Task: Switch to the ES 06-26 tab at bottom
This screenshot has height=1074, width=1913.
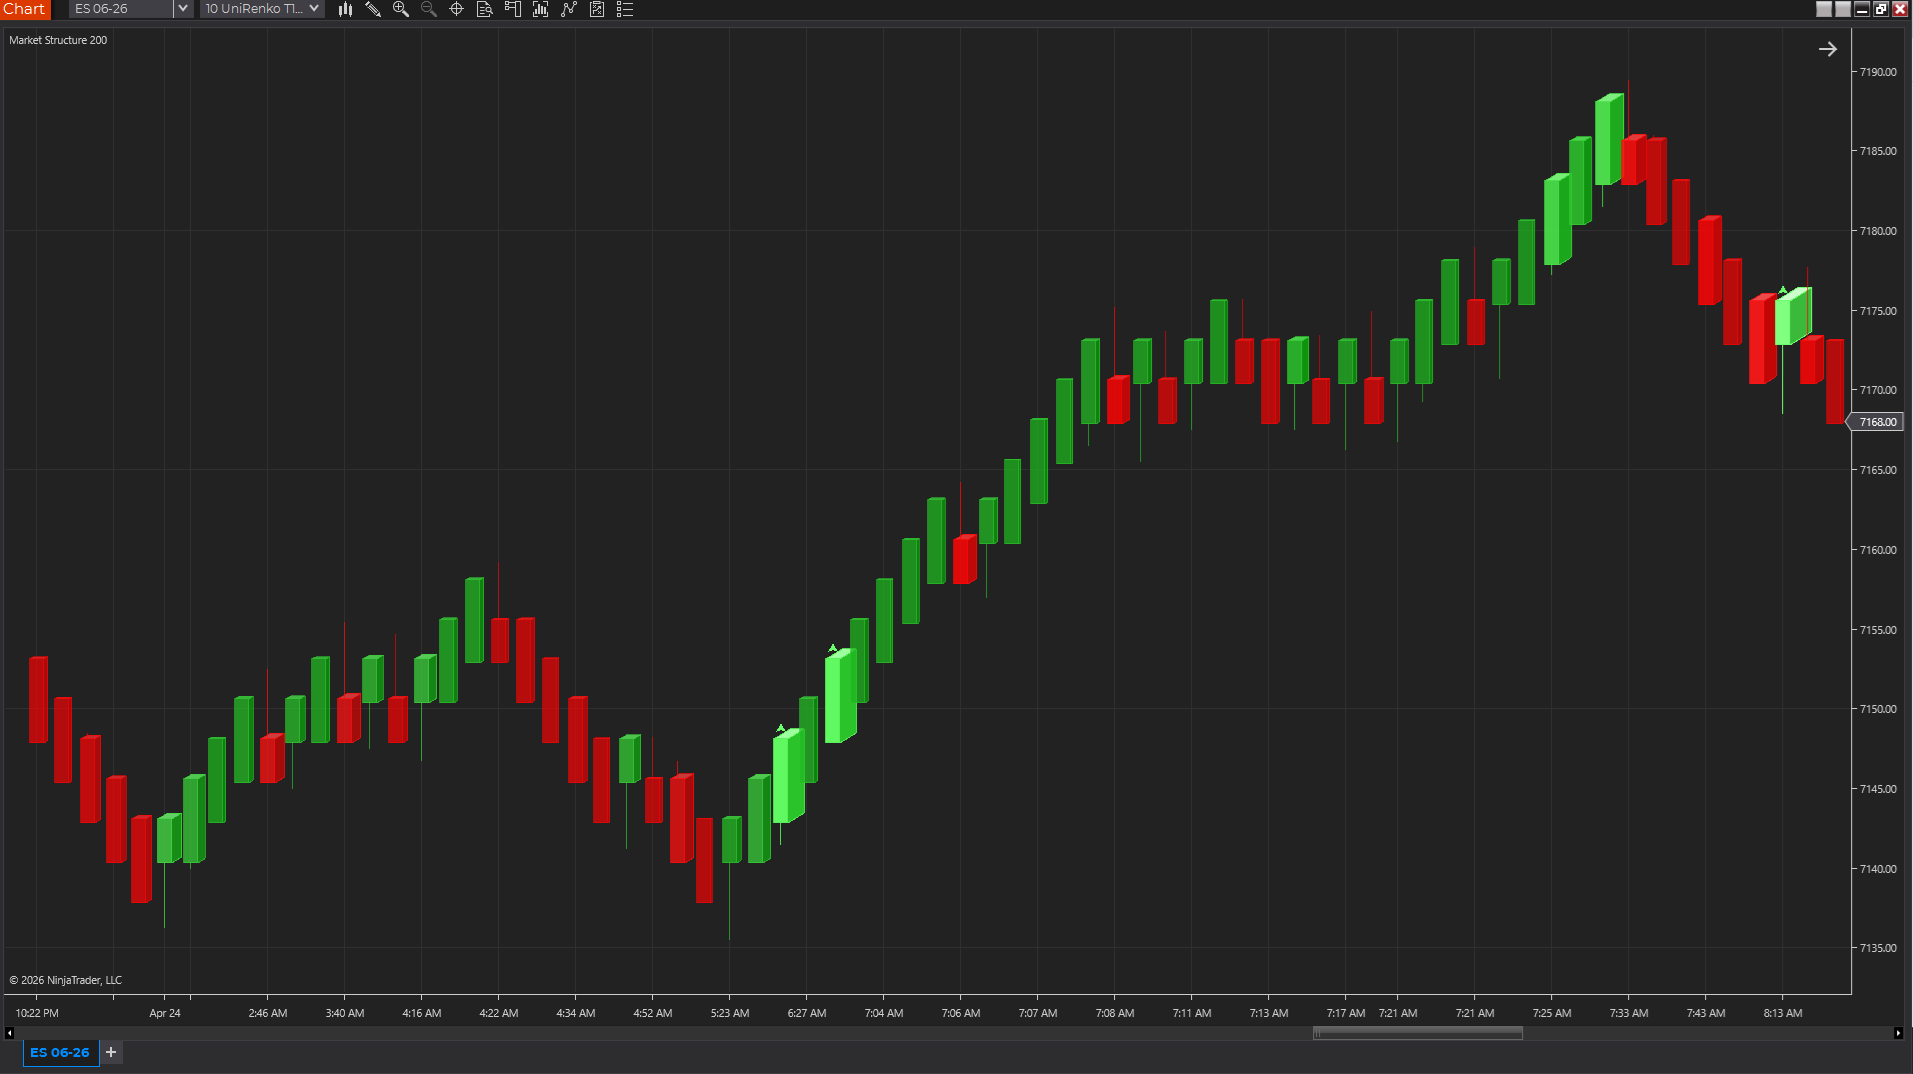Action: (60, 1052)
